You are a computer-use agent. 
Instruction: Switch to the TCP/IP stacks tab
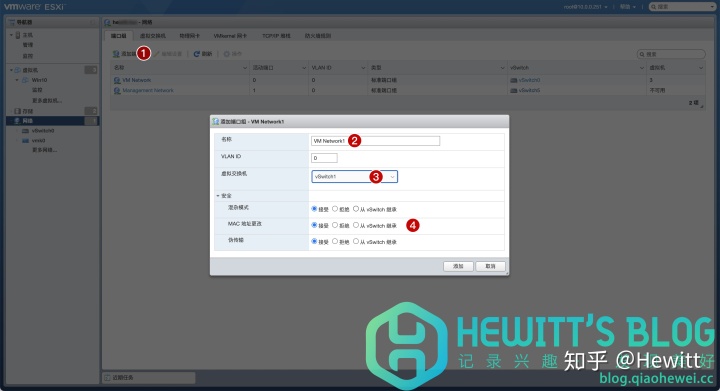pos(276,36)
